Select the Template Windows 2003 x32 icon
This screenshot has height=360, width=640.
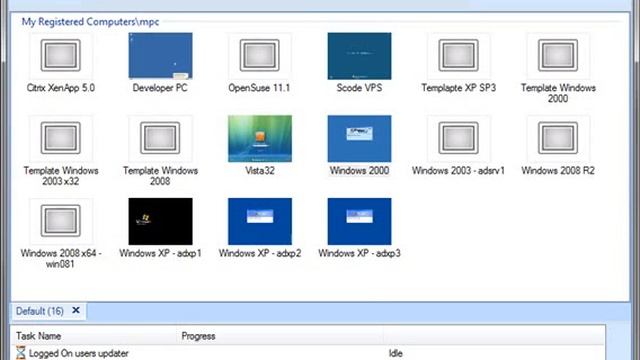point(60,138)
